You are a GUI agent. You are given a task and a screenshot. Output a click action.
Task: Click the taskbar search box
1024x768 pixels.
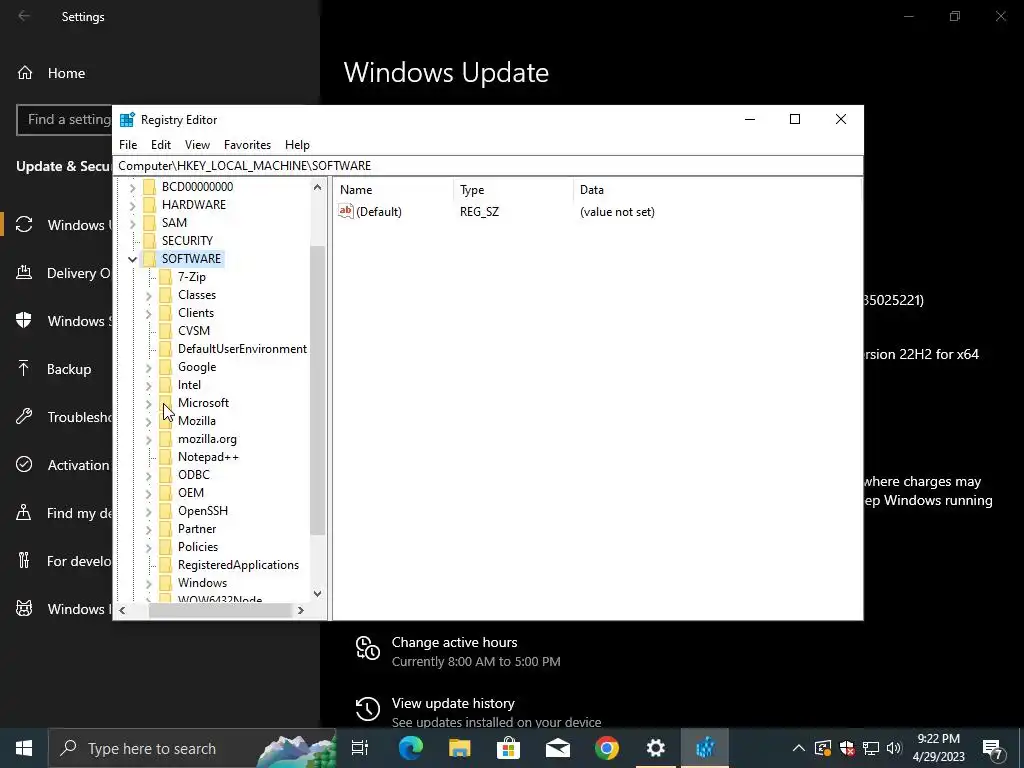[x=192, y=748]
